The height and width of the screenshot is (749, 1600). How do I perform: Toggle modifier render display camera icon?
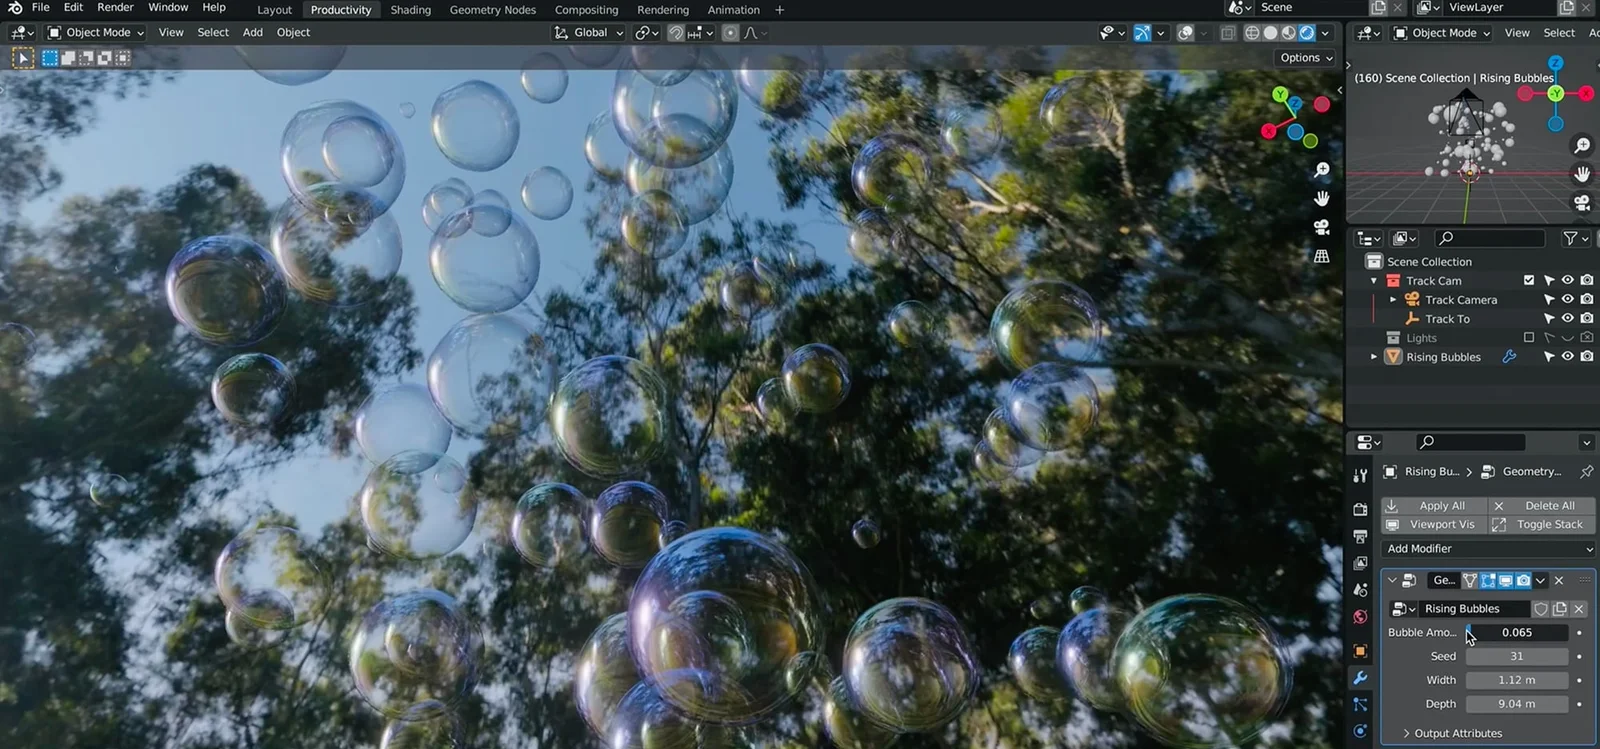[1524, 581]
